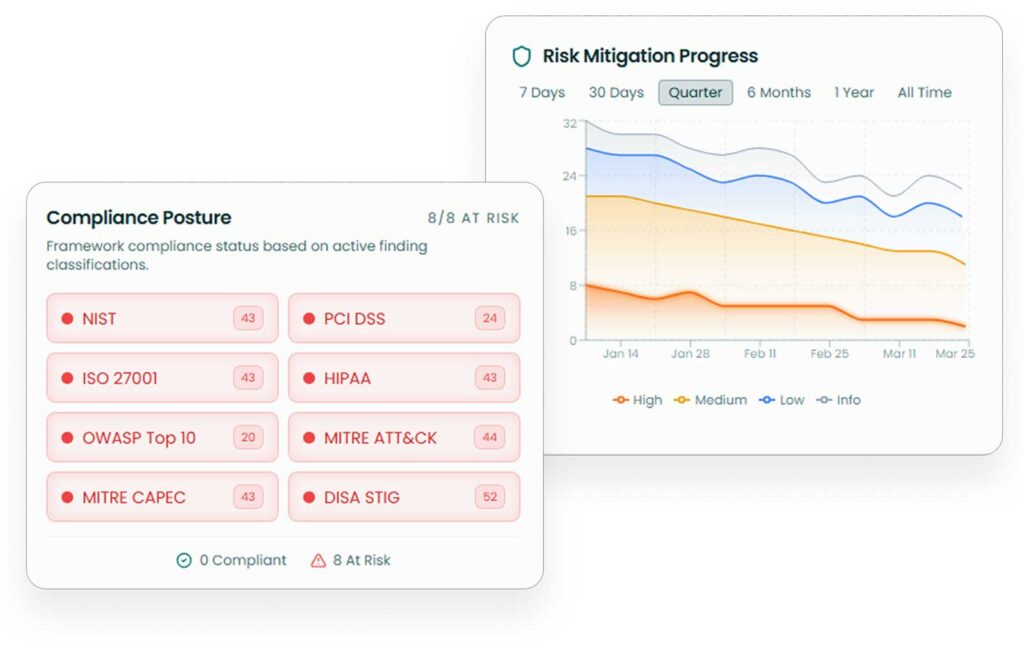Viewport: 1024px width, 654px height.
Task: Click the shield icon beside Risk Mitigation Progress
Action: [521, 56]
